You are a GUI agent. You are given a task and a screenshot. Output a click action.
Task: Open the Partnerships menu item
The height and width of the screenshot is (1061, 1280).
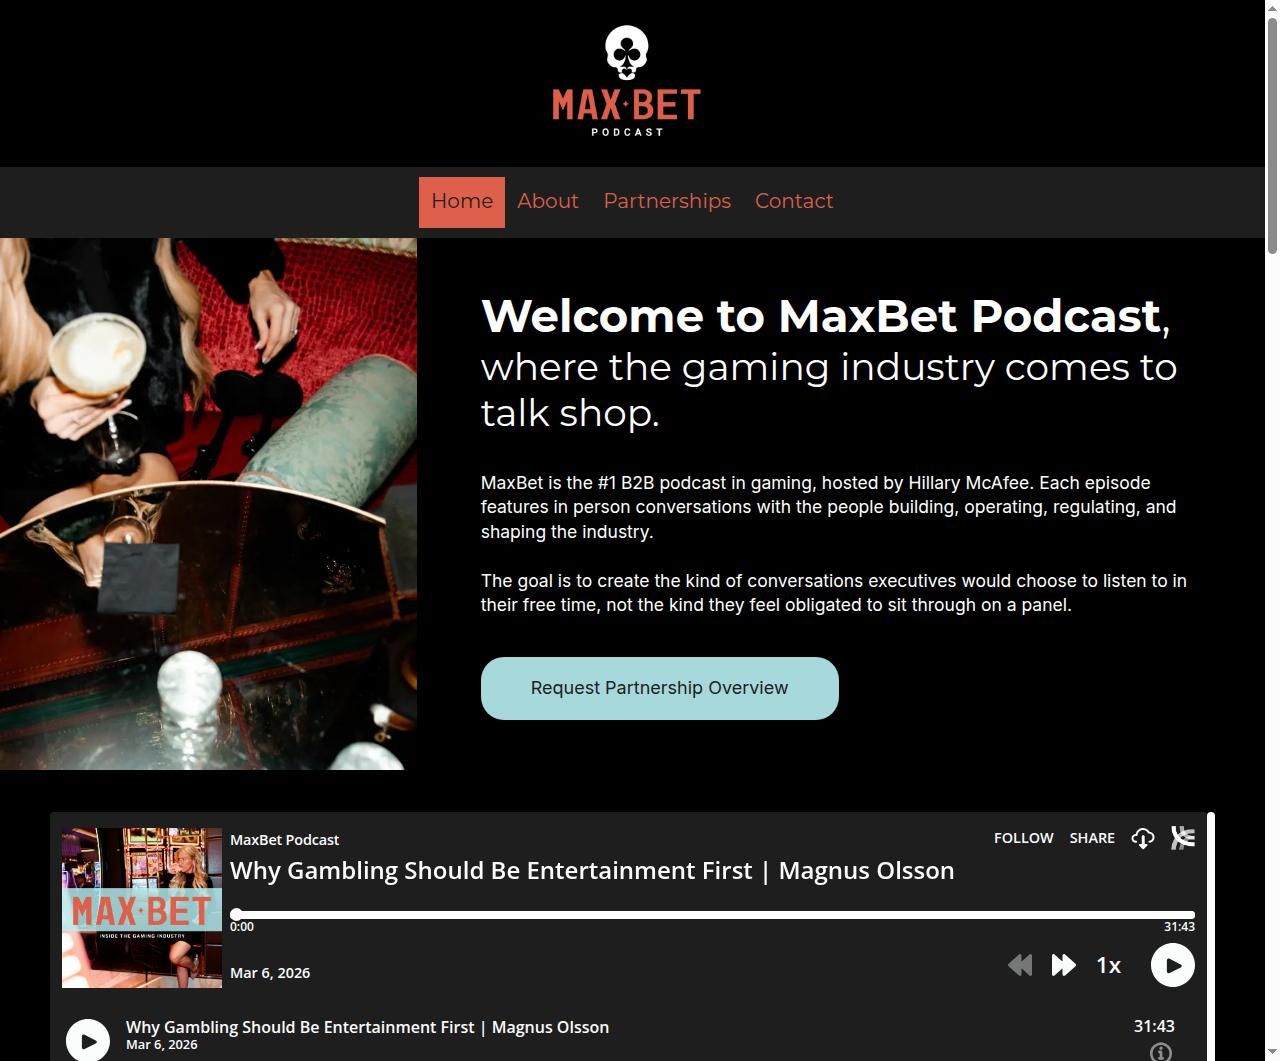coord(667,202)
